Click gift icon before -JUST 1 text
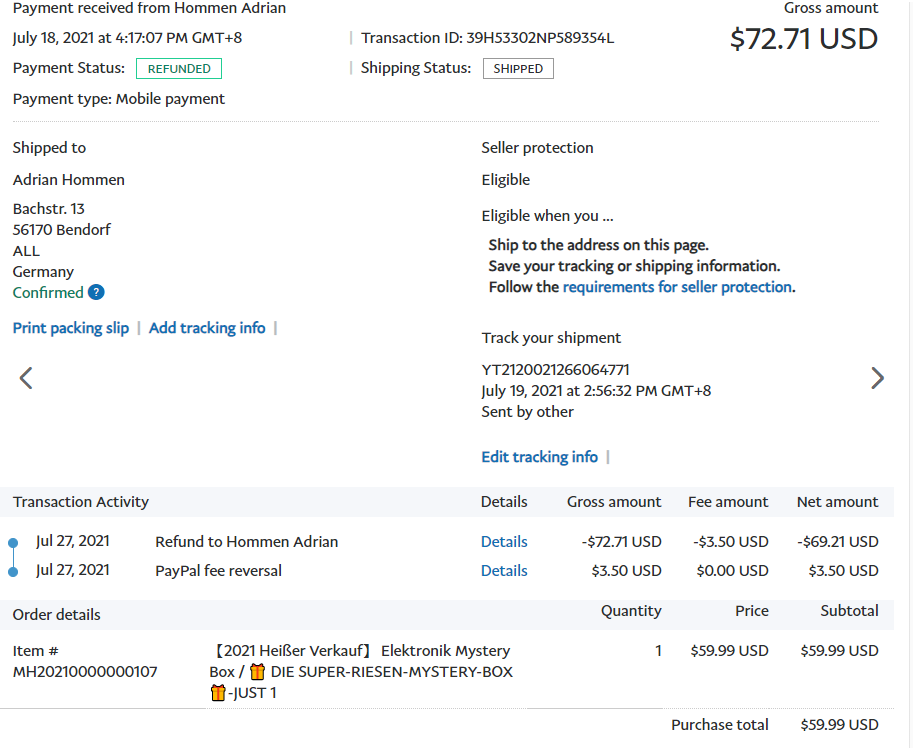This screenshot has height=748, width=916. 218,693
